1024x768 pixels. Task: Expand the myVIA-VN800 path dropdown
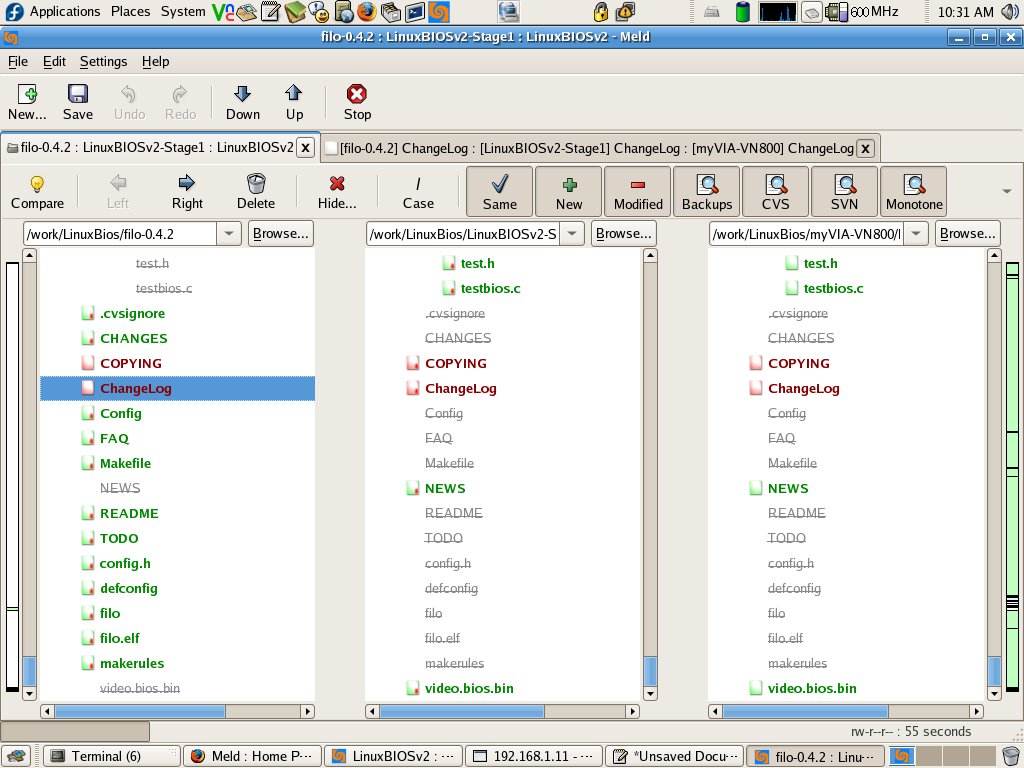coord(916,234)
